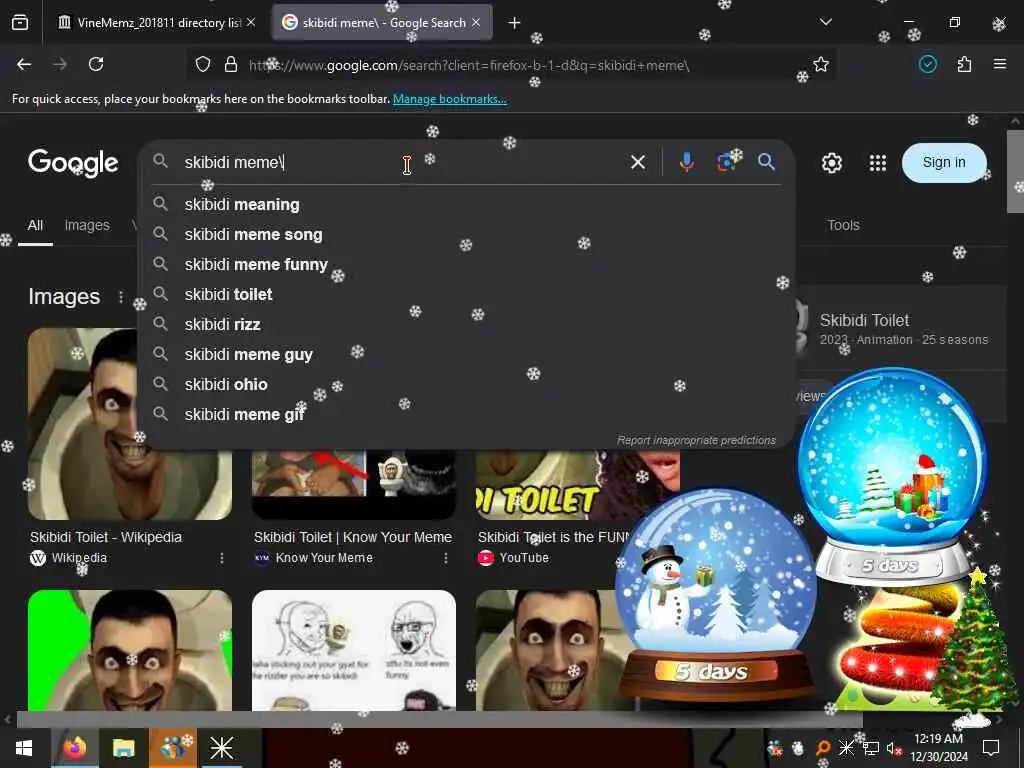The height and width of the screenshot is (768, 1024).
Task: Open Skibidi Toilet Know Your Meme title
Action: (x=353, y=537)
